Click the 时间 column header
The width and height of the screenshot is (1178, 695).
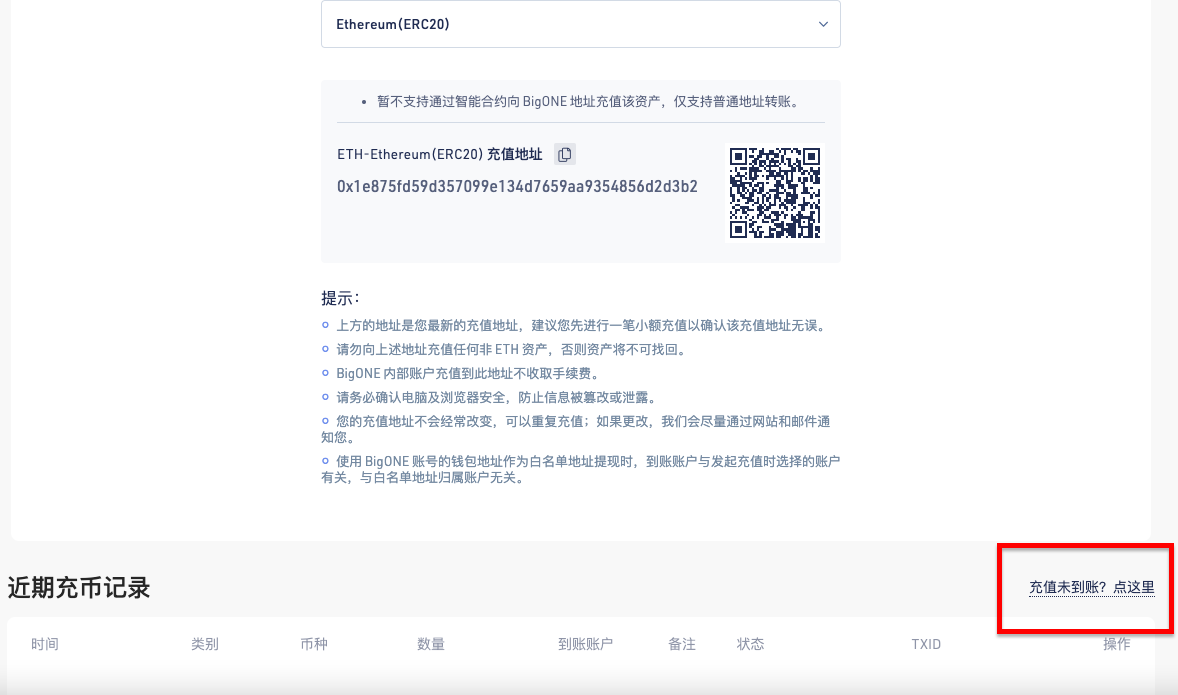click(x=45, y=644)
